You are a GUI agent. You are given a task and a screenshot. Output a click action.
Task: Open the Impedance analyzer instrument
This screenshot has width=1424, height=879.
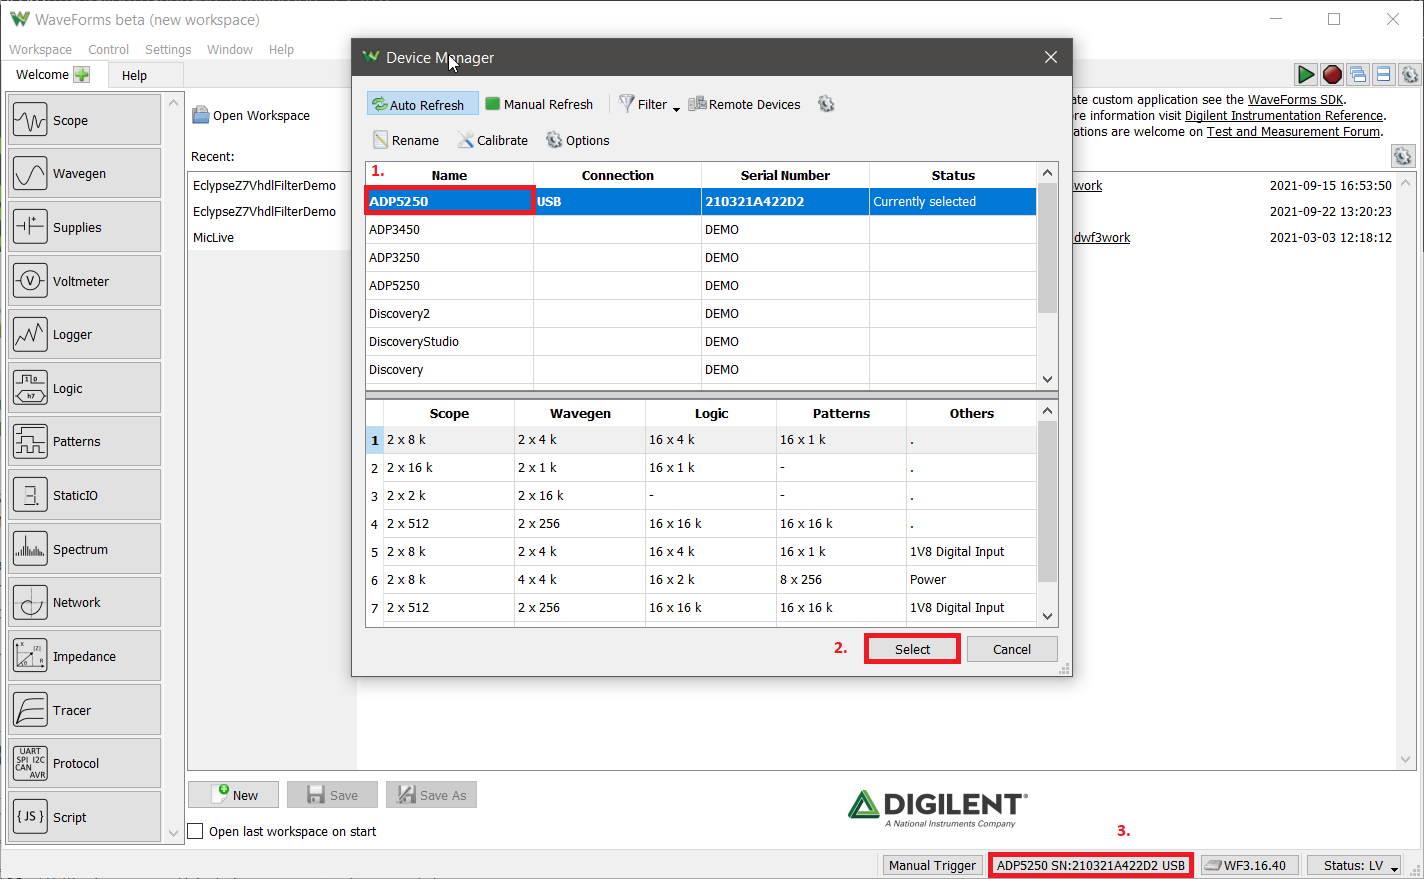pyautogui.click(x=84, y=656)
